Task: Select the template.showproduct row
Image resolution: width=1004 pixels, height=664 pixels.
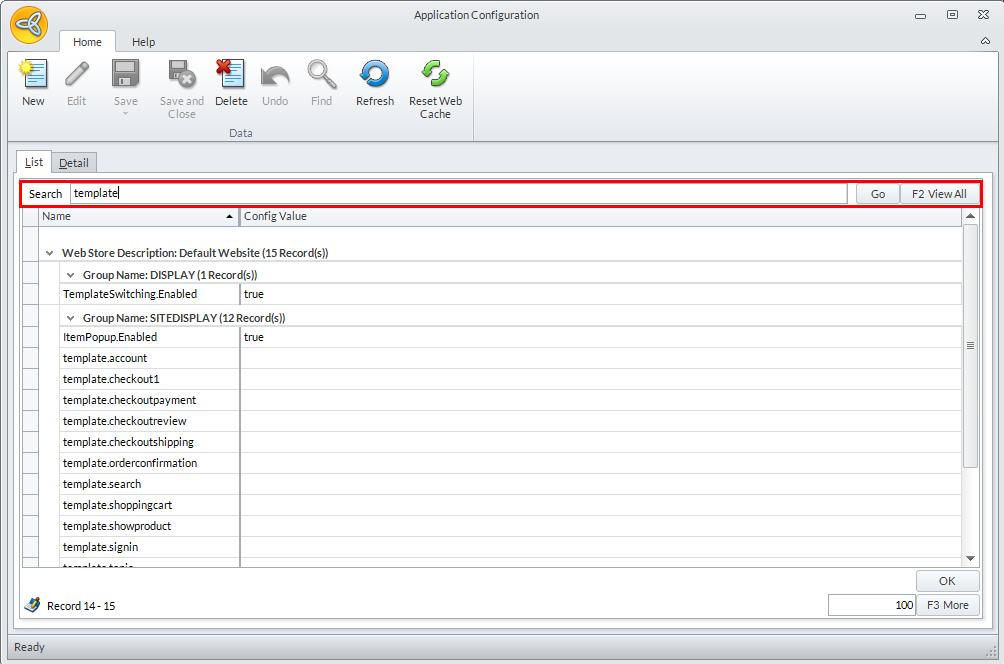Action: coord(510,526)
